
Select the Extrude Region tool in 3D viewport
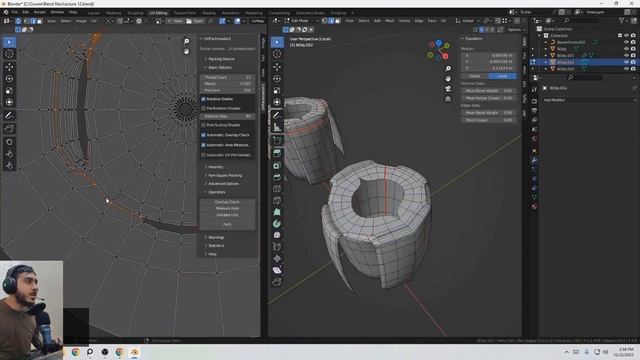click(277, 153)
